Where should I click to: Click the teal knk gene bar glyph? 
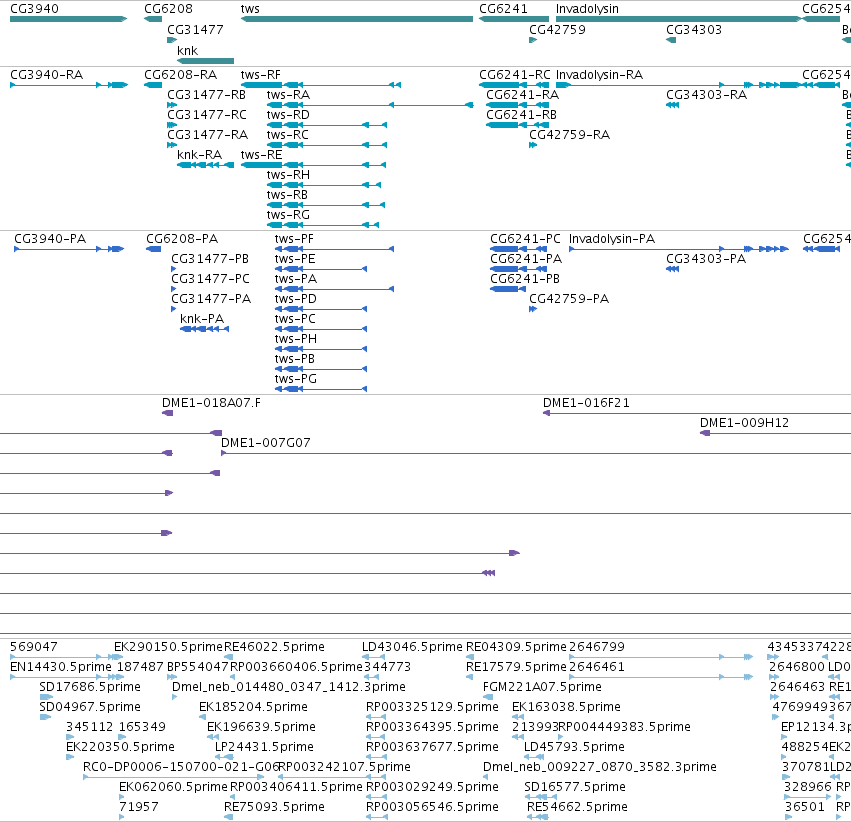(206, 61)
